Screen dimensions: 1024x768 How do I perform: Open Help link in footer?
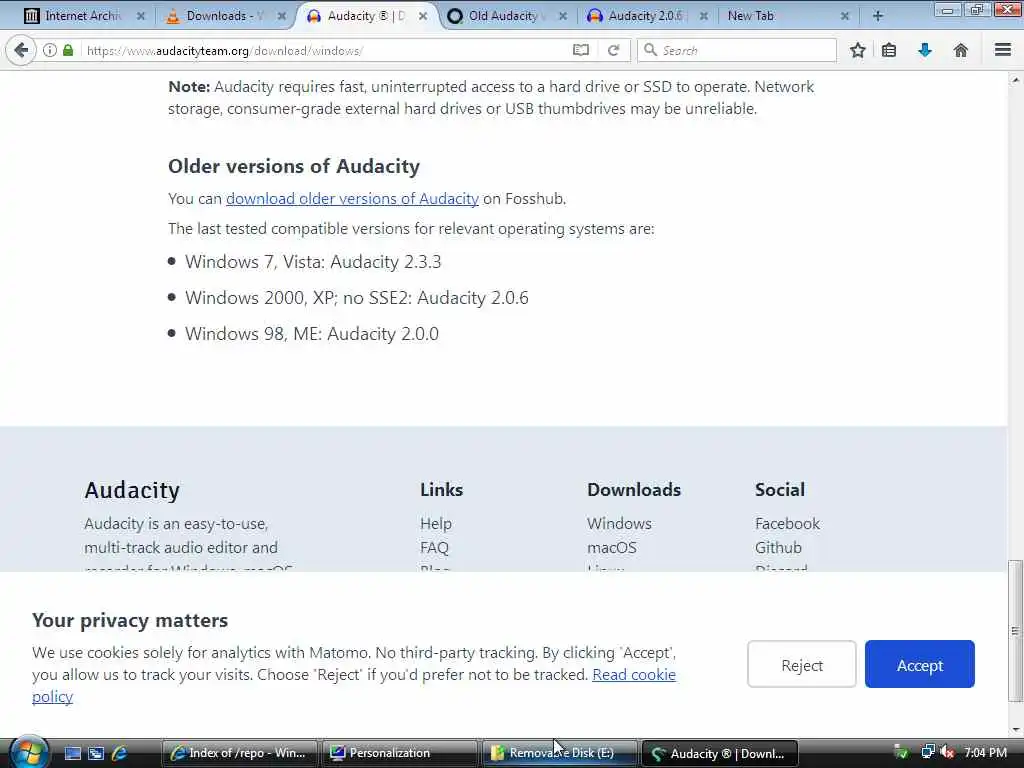(436, 524)
